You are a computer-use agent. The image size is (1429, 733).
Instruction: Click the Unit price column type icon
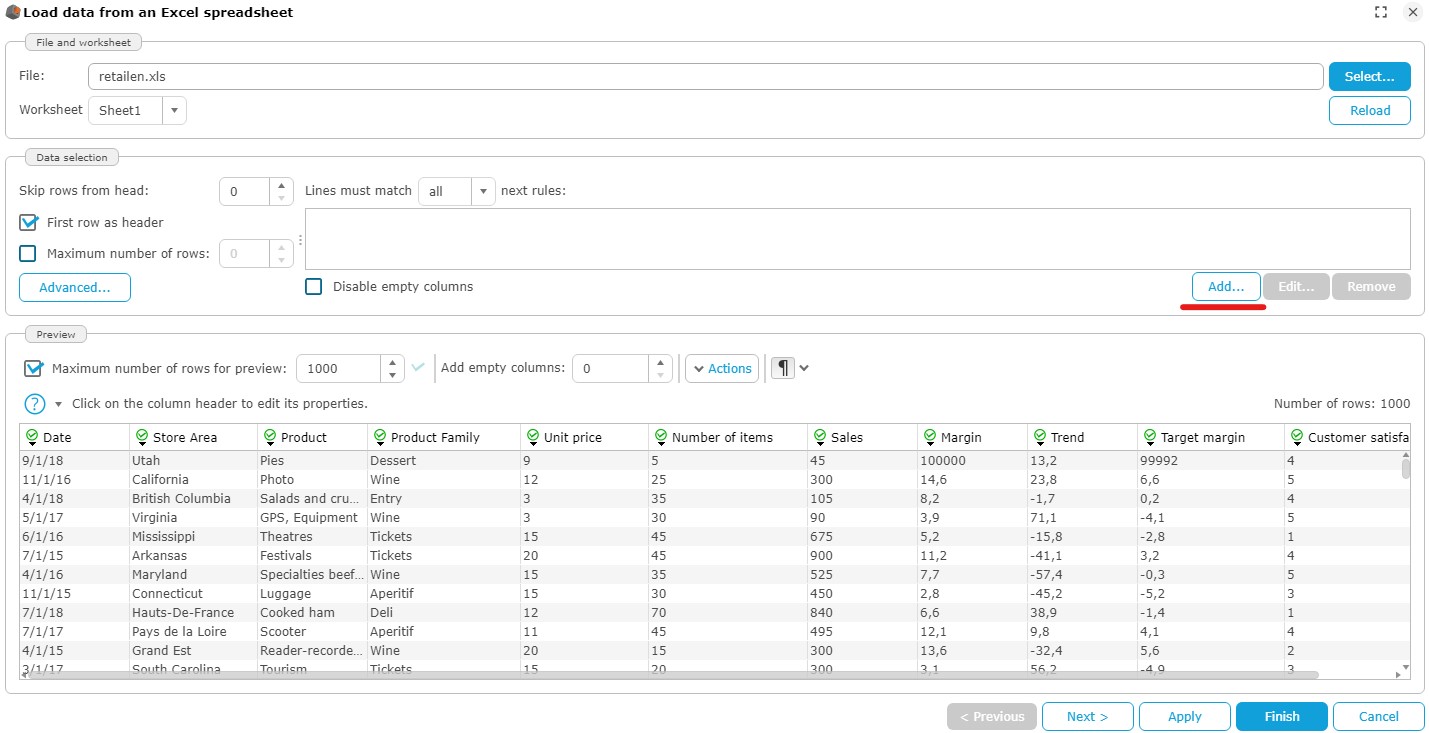[532, 437]
